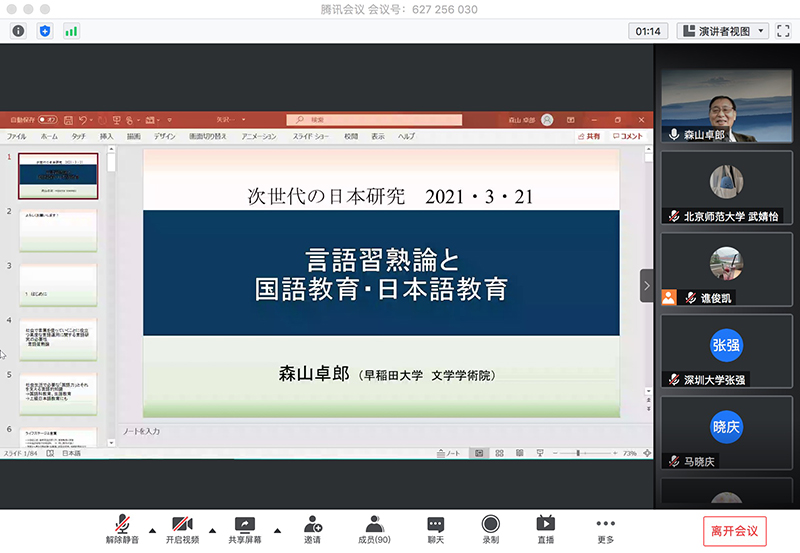Open the live stream (直播) icon
This screenshot has width=800, height=553.
tap(545, 529)
